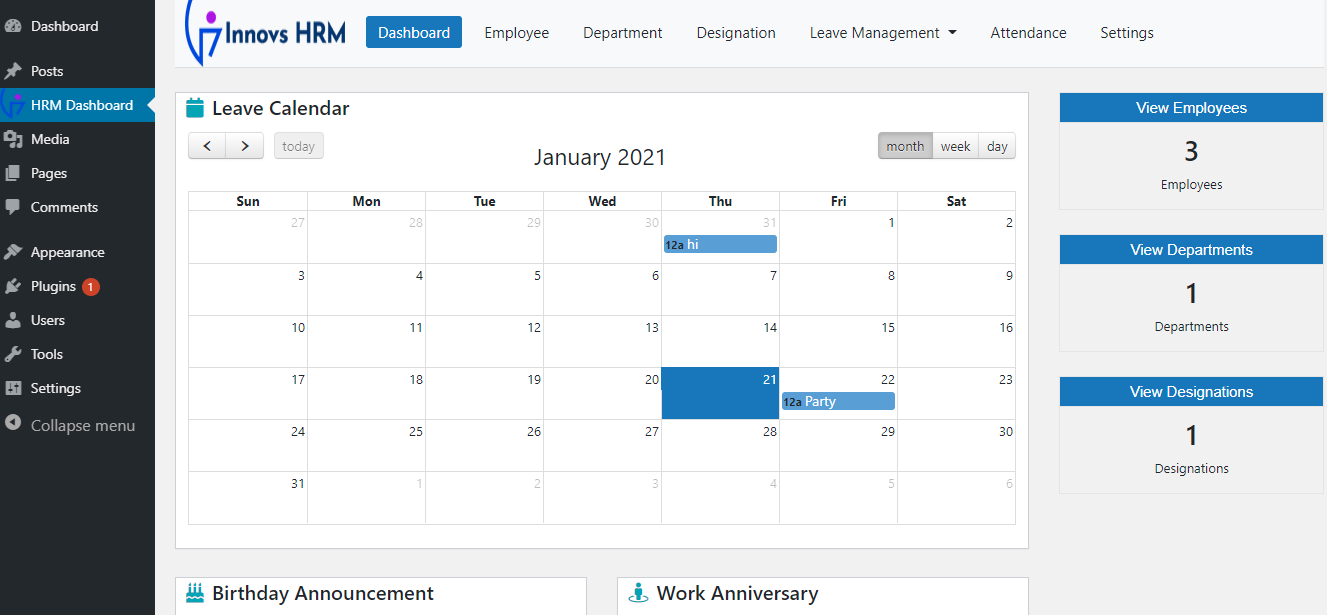
Task: Click the Users person icon
Action: click(x=13, y=320)
